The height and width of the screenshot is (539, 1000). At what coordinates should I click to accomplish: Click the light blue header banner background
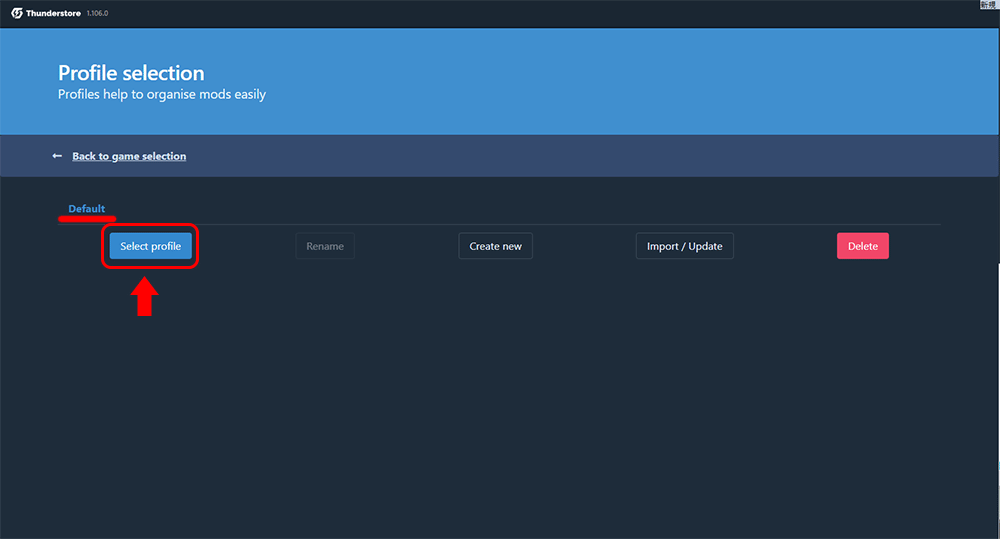pyautogui.click(x=600, y=80)
